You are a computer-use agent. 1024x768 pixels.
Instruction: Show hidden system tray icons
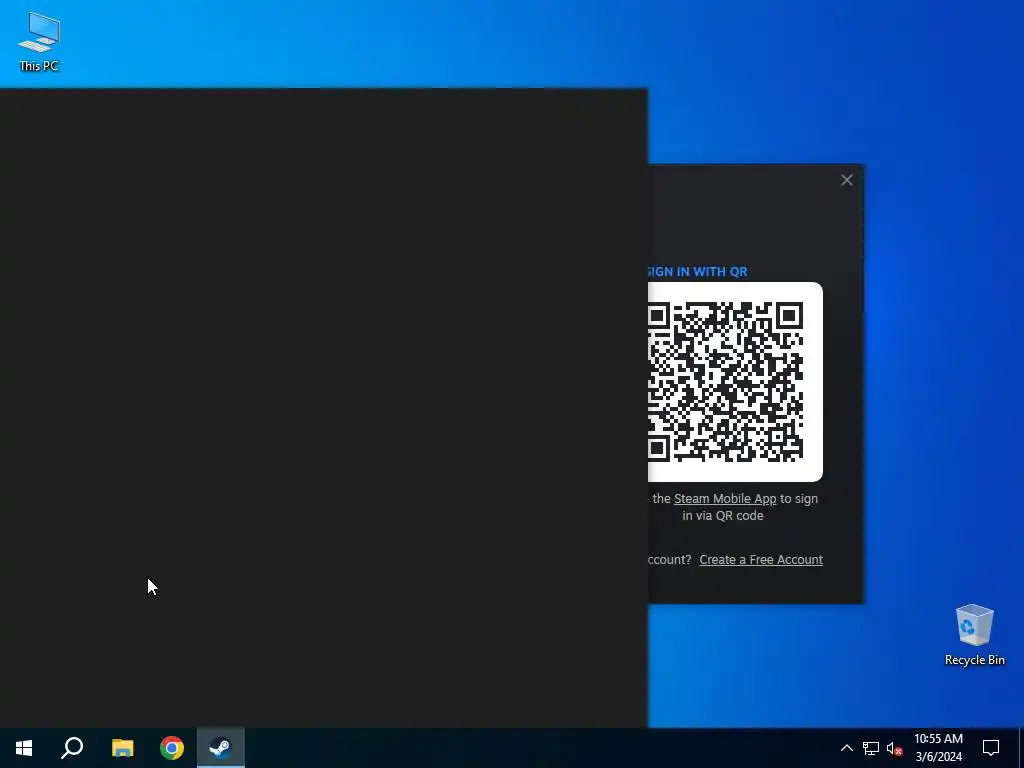click(846, 748)
